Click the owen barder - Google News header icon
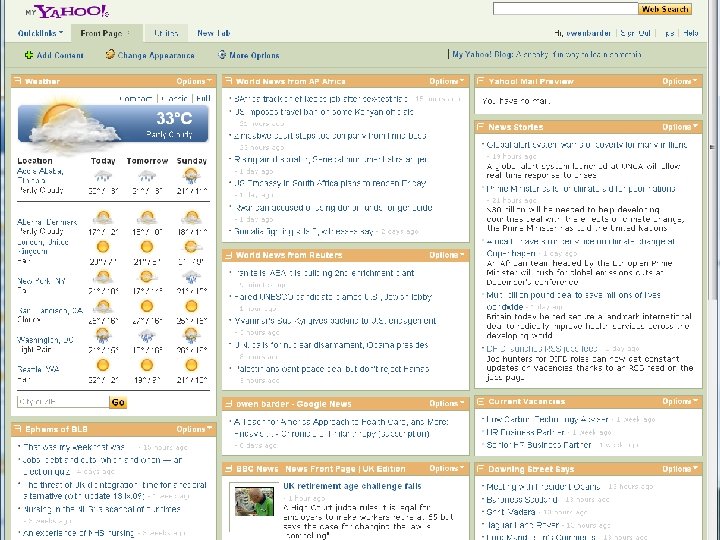This screenshot has height=540, width=720. (228, 404)
